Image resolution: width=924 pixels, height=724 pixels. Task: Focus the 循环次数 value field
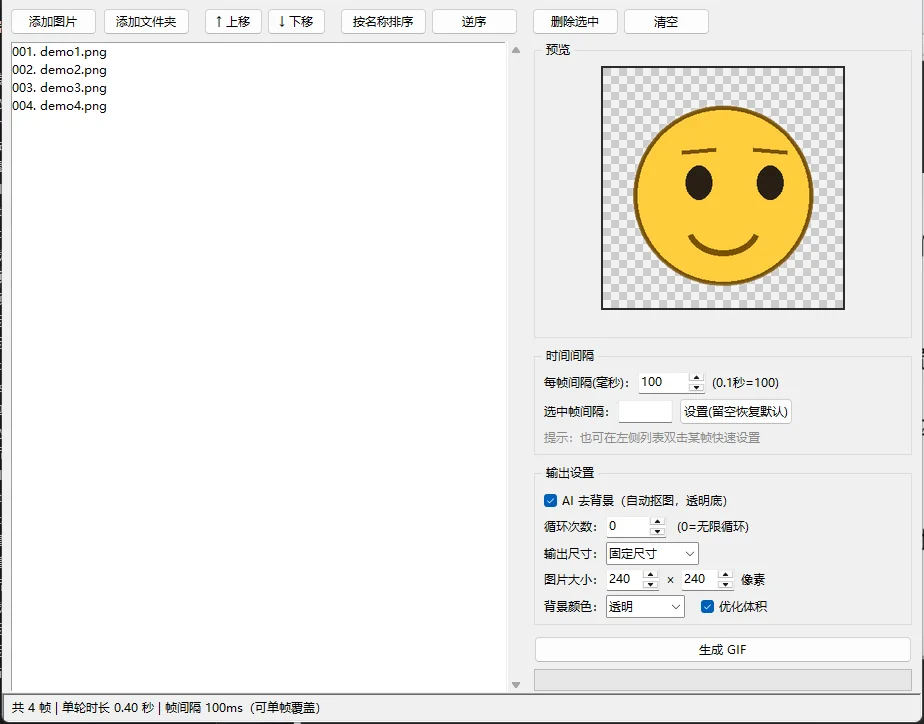click(628, 527)
